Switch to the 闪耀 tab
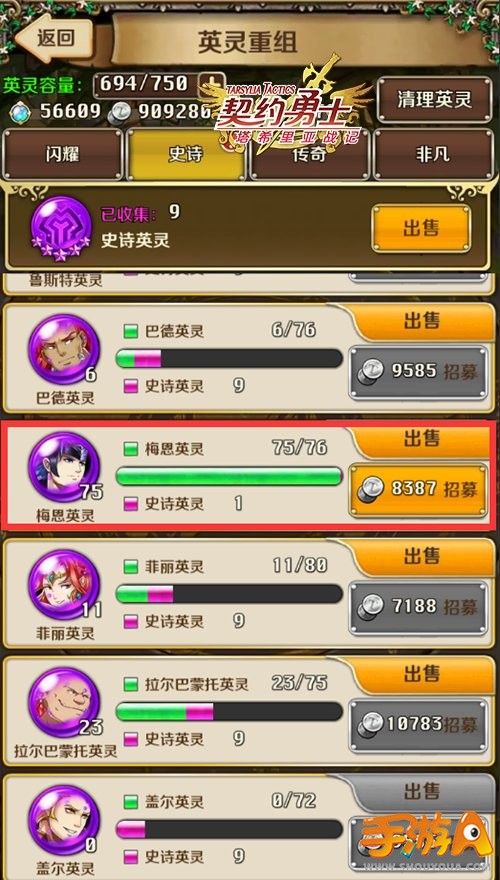The width and height of the screenshot is (500, 880). click(62, 154)
